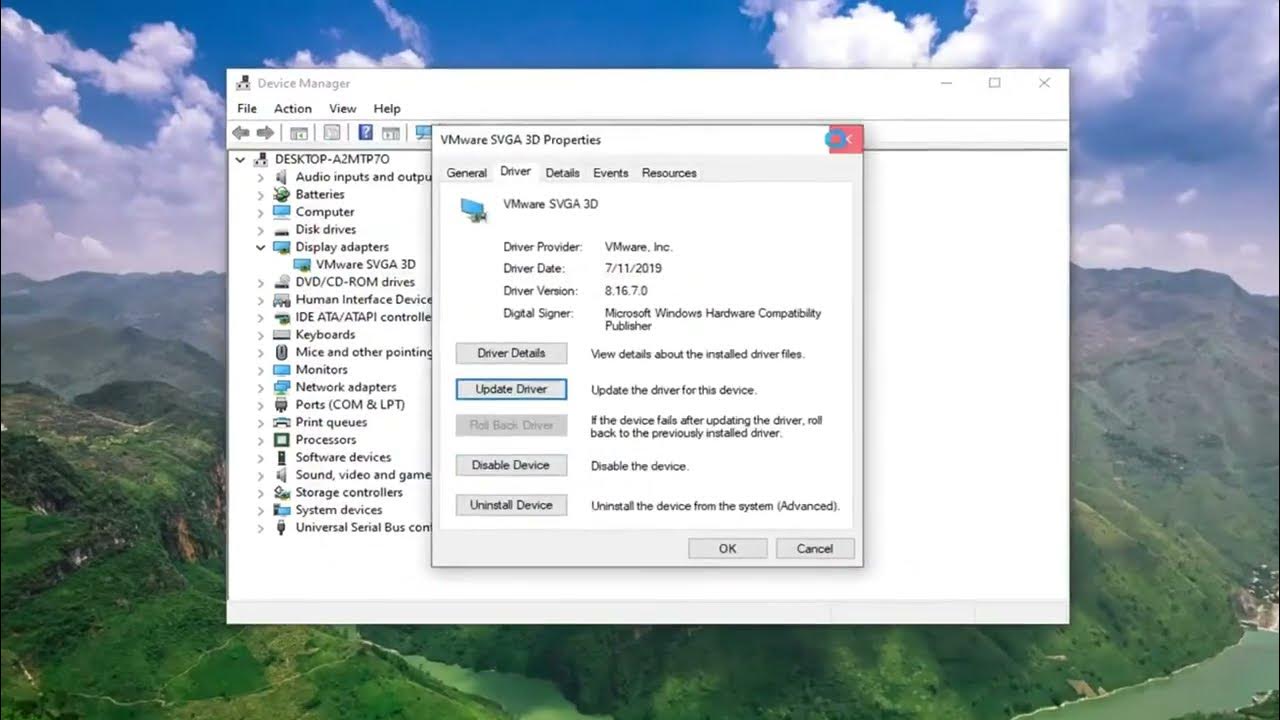Image resolution: width=1280 pixels, height=720 pixels.
Task: Open the Action menu
Action: [x=293, y=108]
